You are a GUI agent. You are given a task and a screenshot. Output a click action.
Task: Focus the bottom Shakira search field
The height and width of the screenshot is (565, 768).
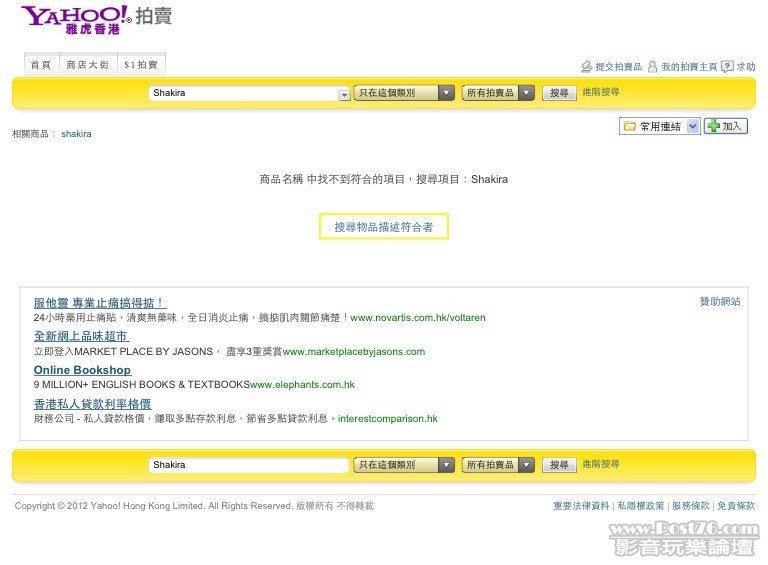248,465
